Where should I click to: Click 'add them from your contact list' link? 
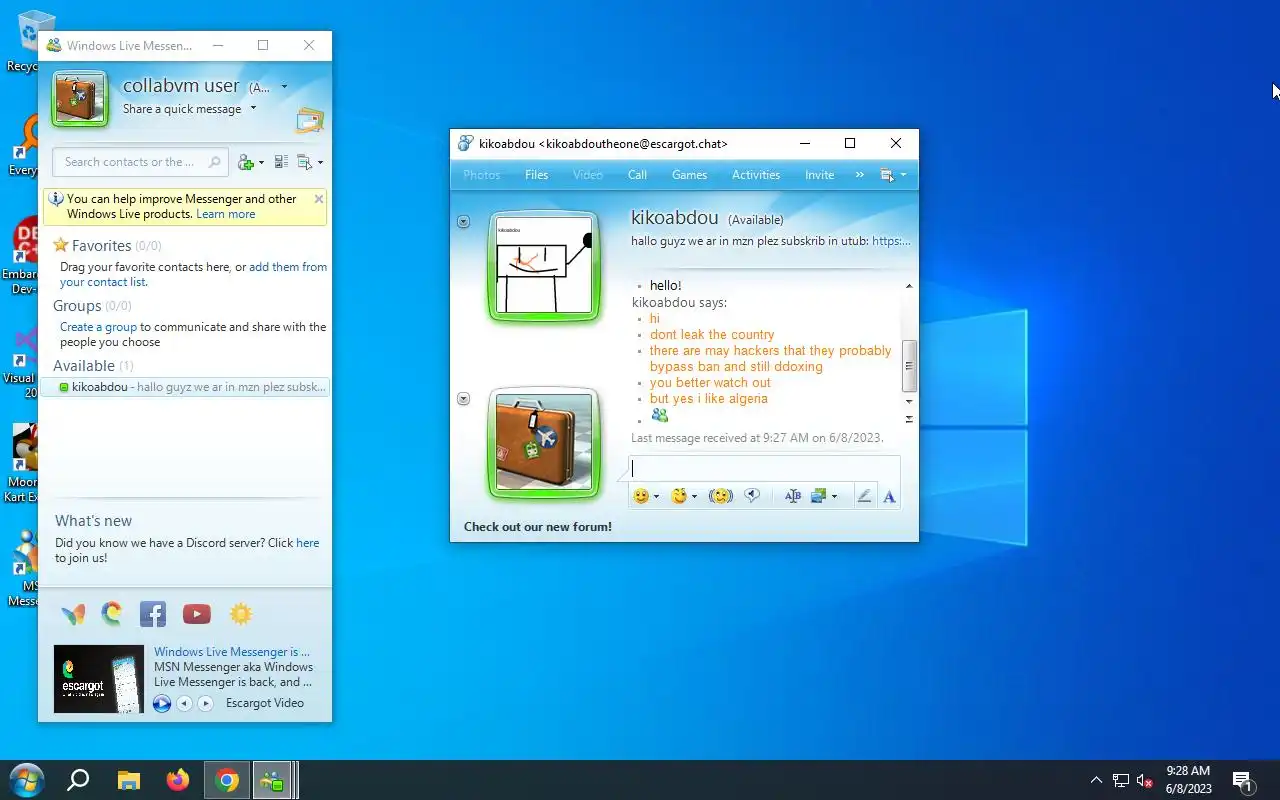(x=193, y=274)
